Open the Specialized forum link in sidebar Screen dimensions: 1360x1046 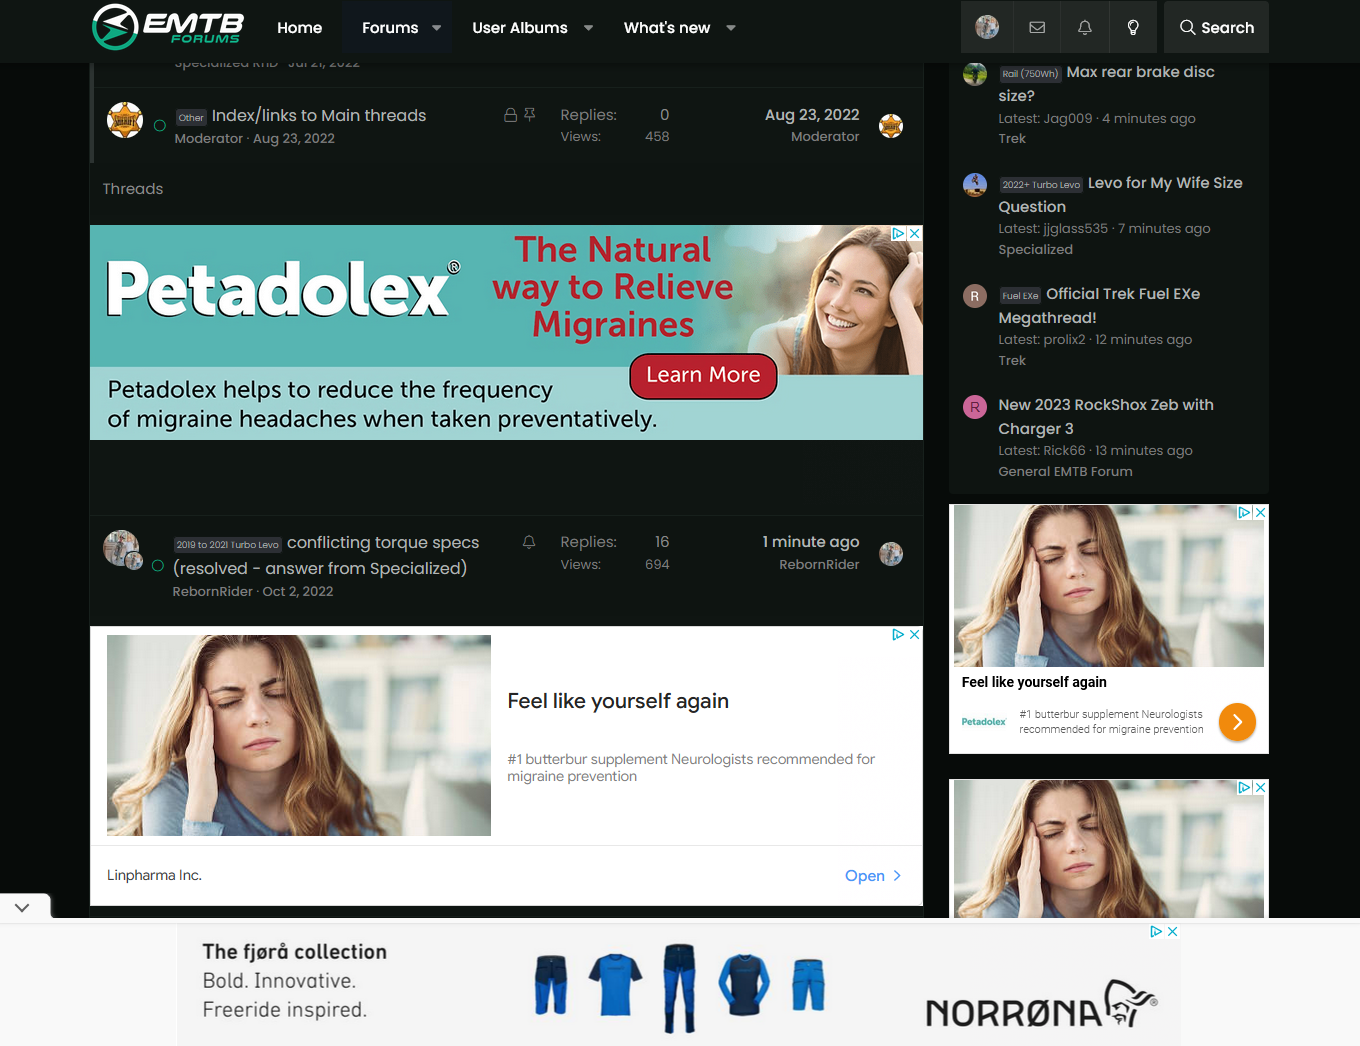1035,250
